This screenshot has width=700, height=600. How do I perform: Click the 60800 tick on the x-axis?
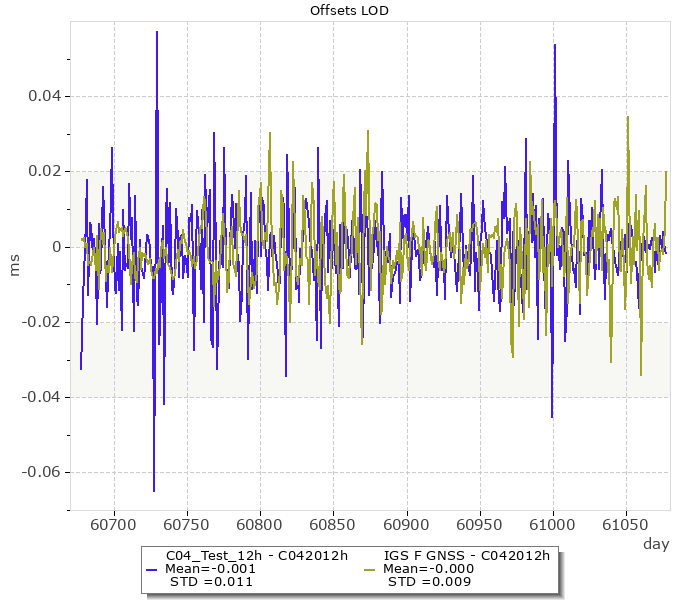point(260,524)
